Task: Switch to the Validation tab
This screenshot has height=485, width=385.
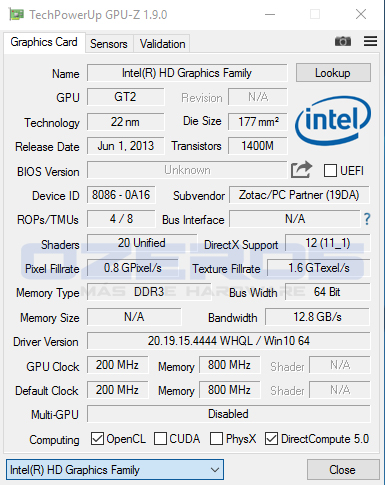Action: pos(162,44)
